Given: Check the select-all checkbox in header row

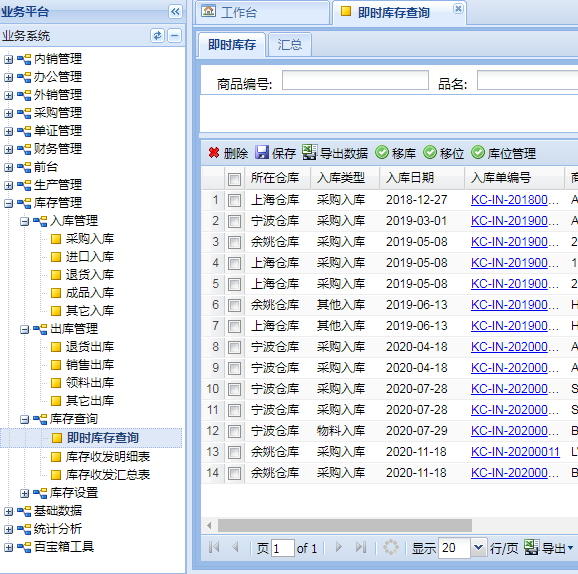Looking at the screenshot, I should click(x=234, y=179).
